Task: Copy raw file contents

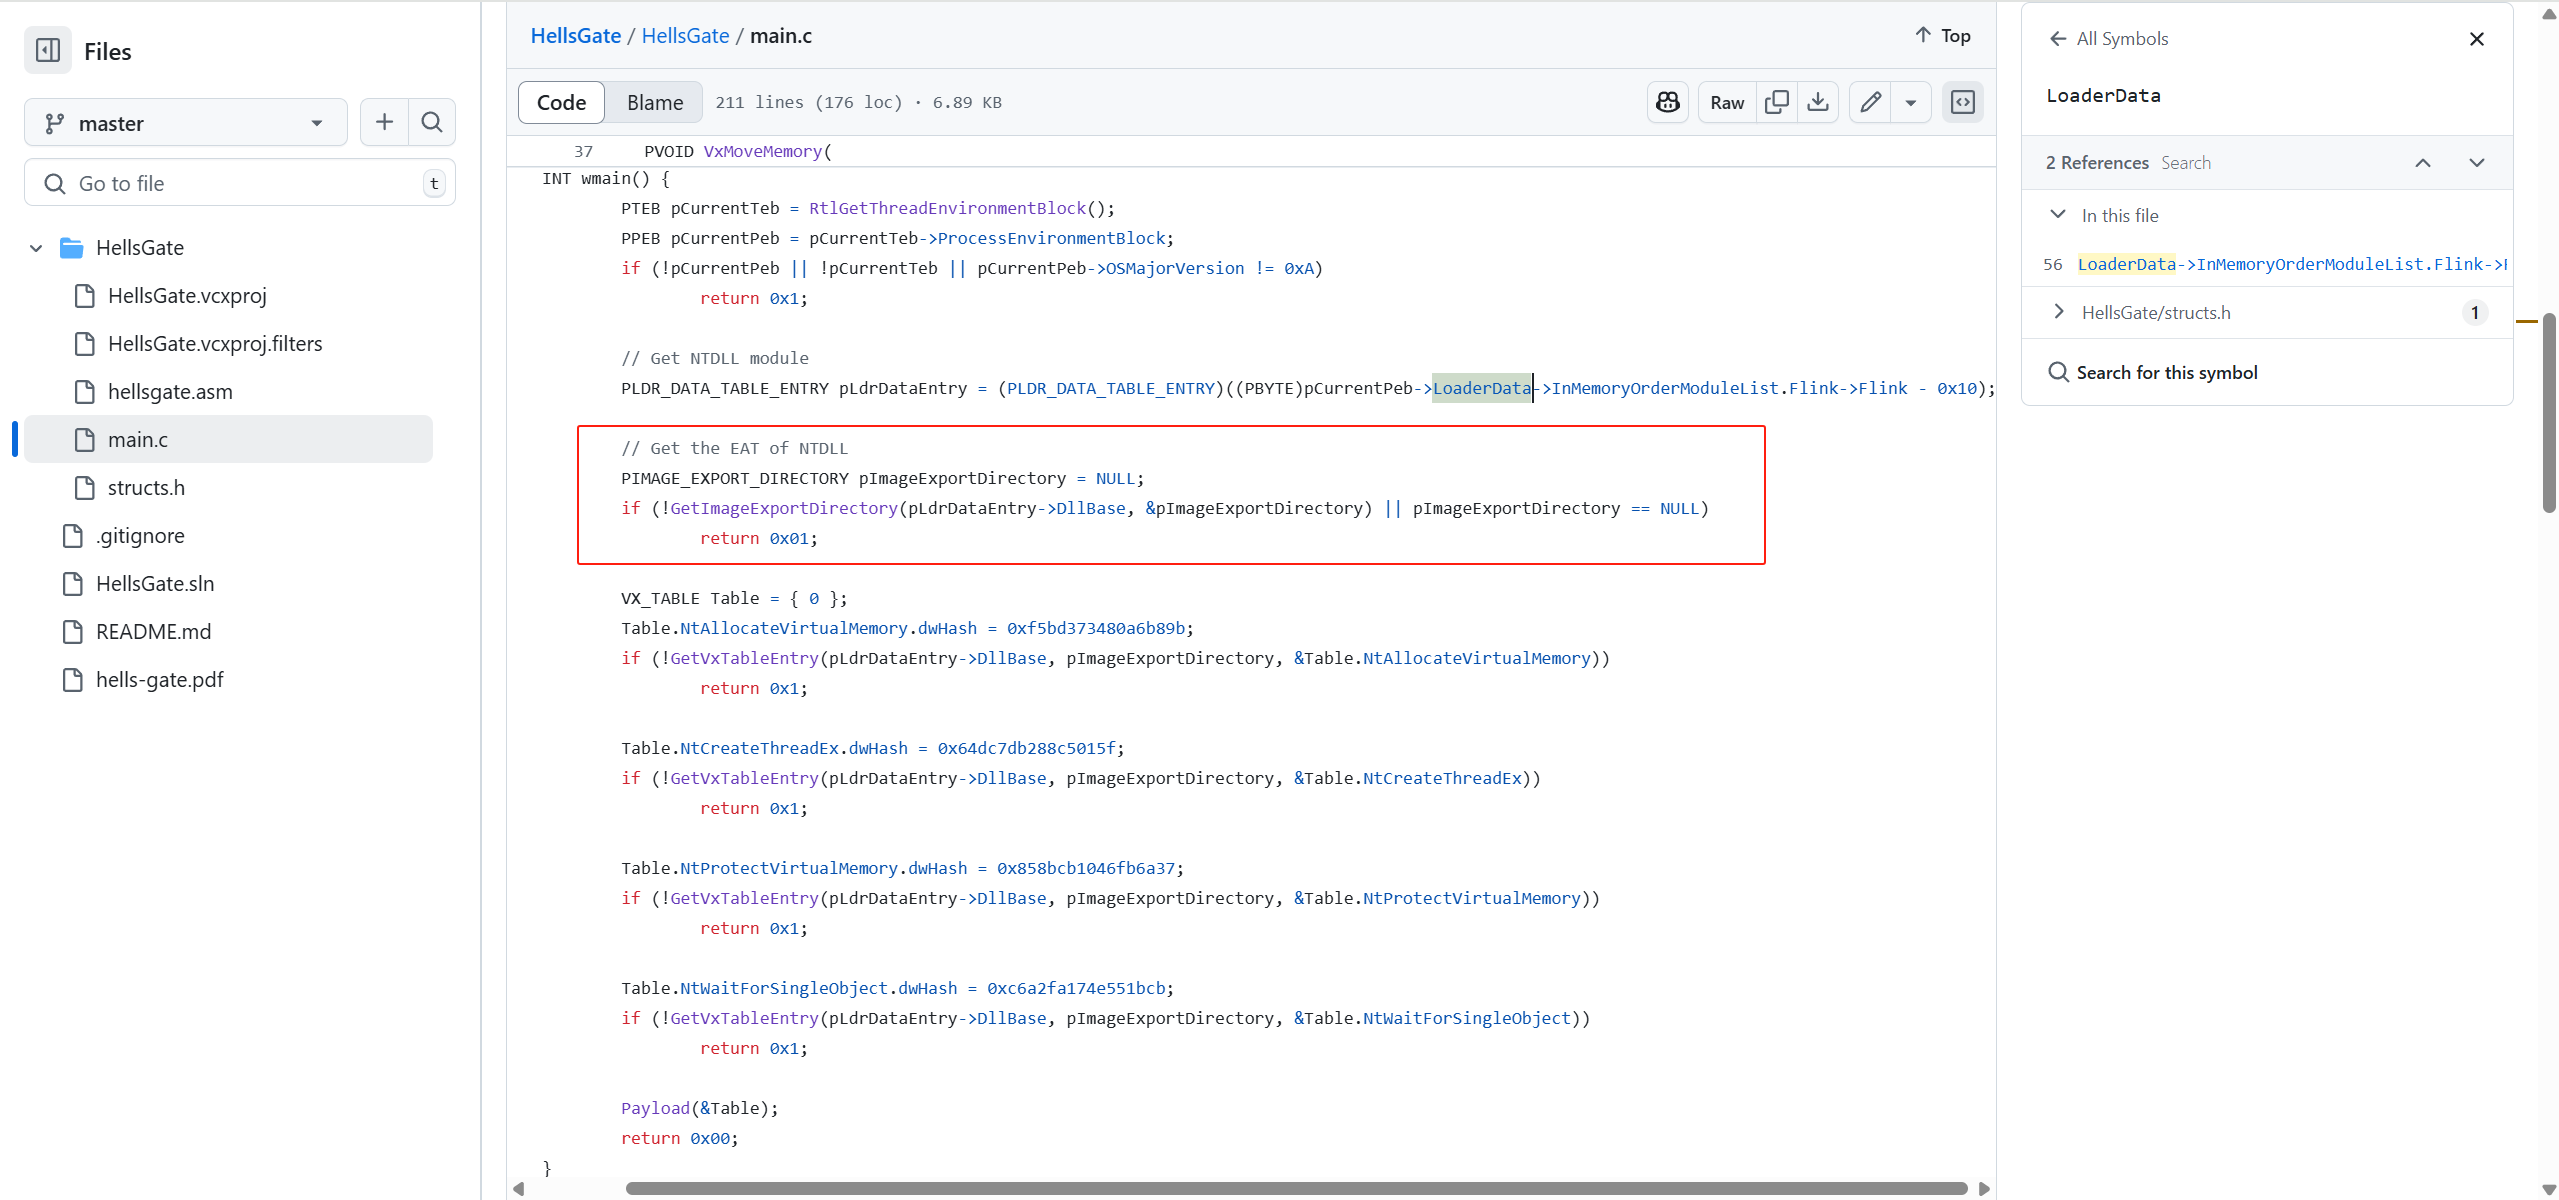Action: coord(1777,102)
